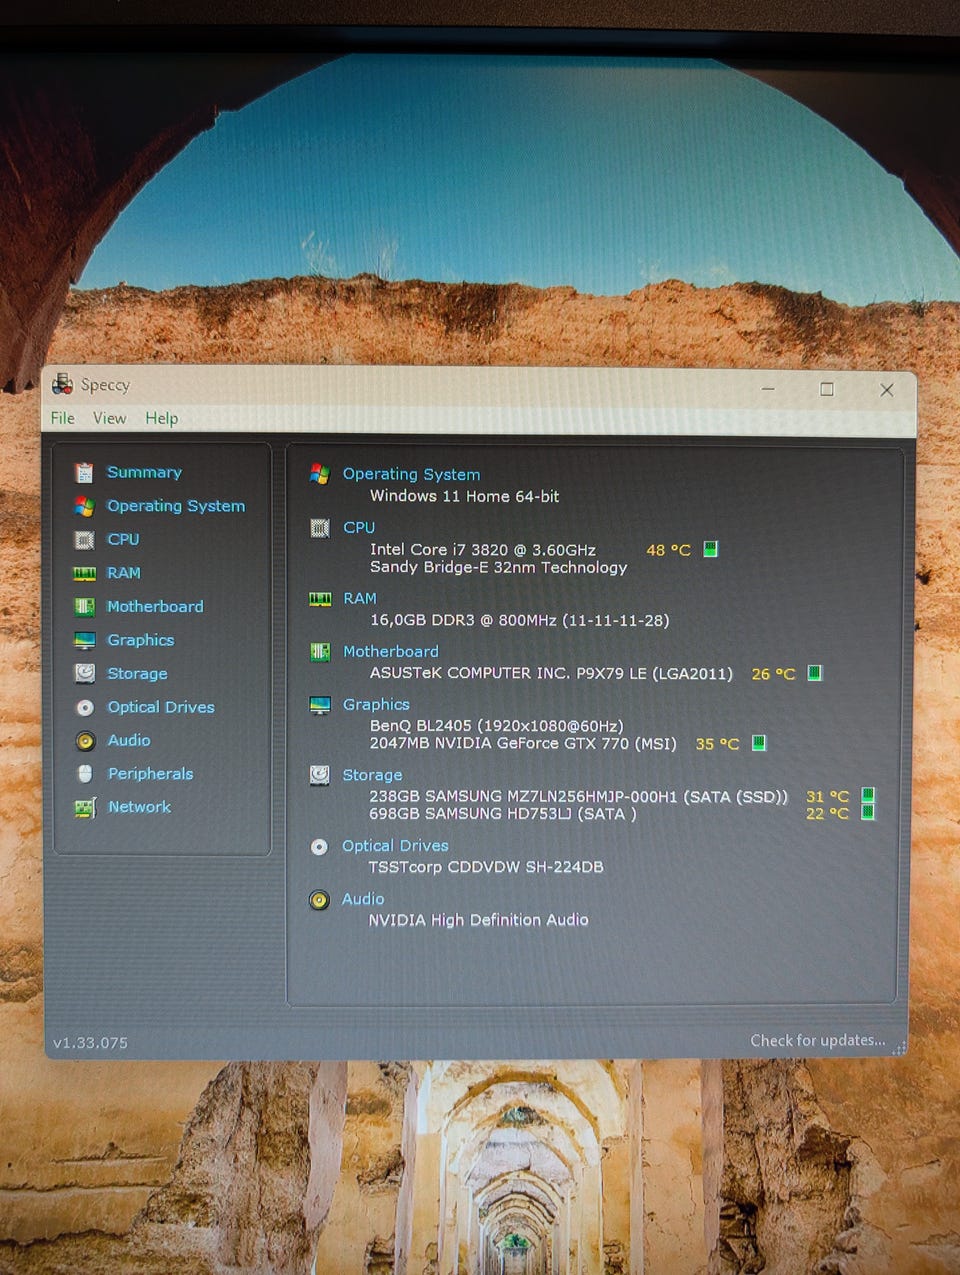
Task: Select Network in the sidebar
Action: pos(139,807)
